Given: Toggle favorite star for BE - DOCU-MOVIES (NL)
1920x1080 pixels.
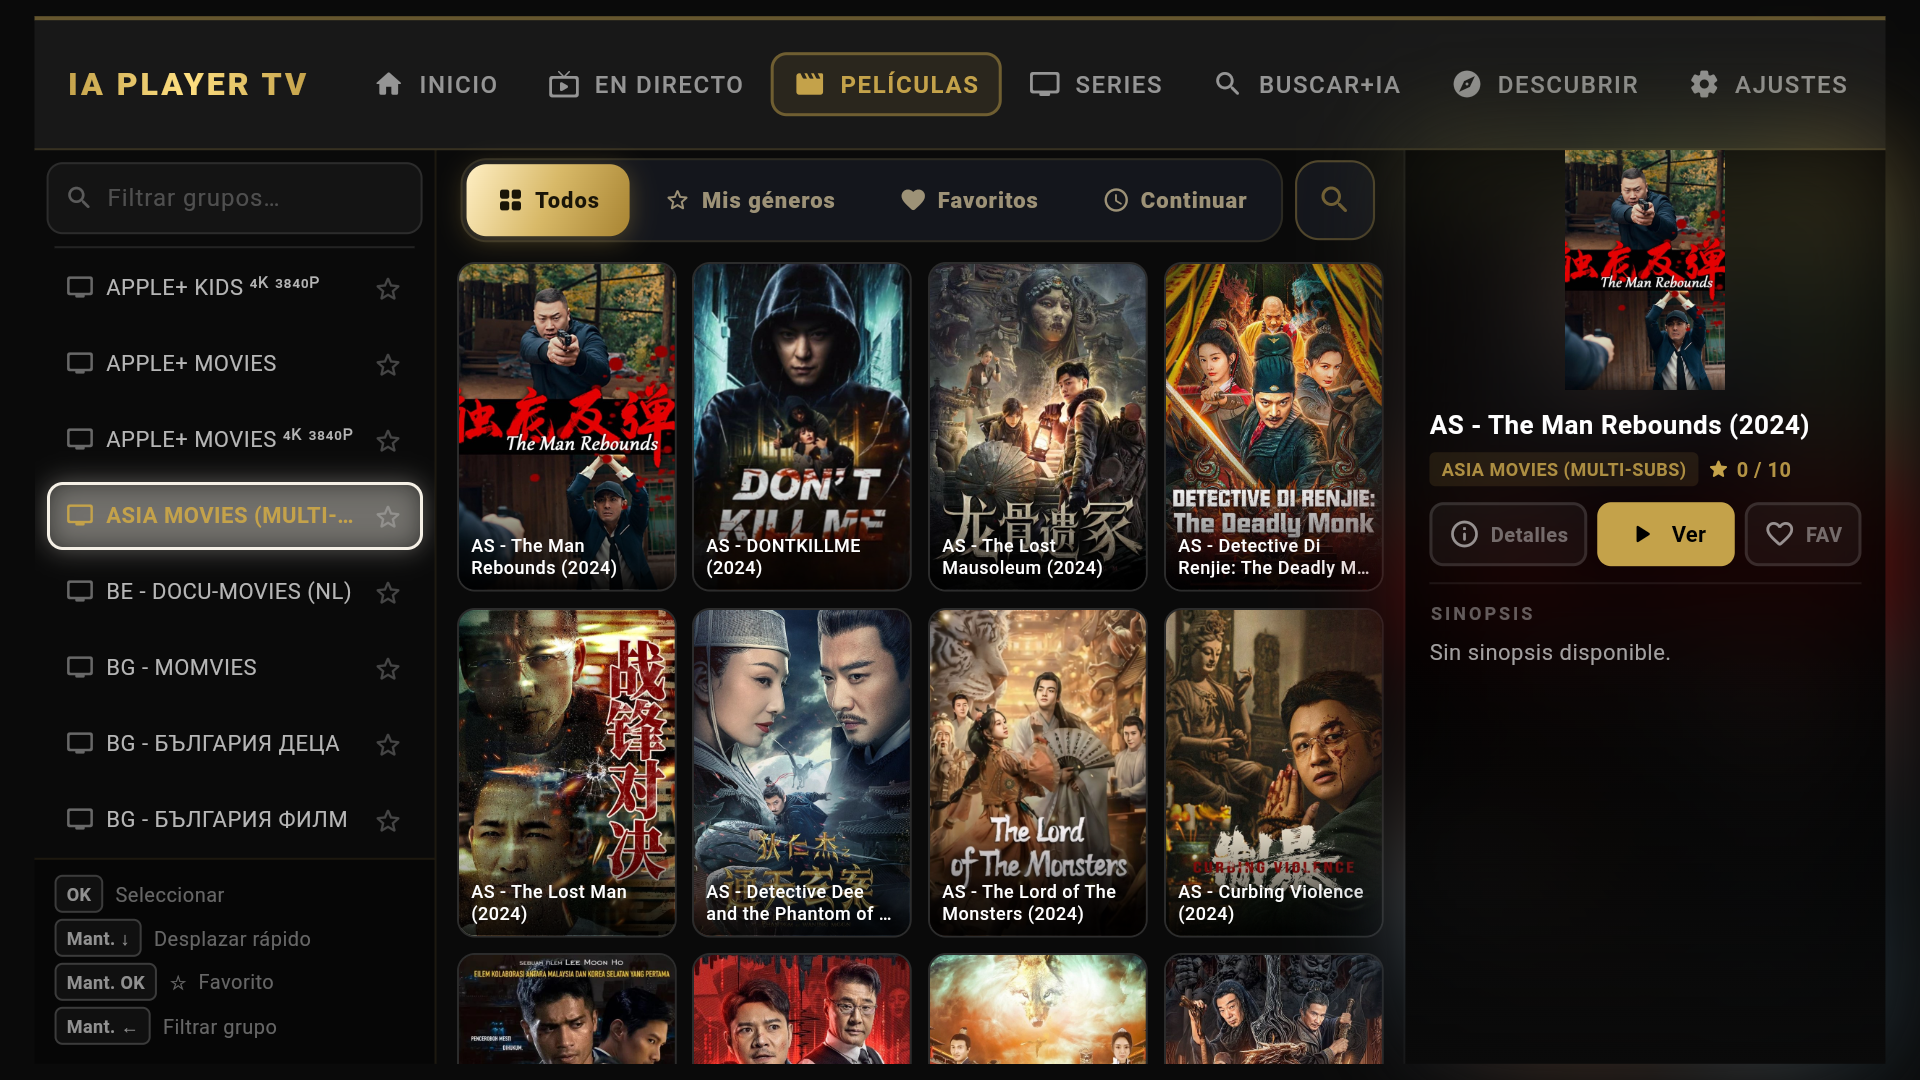Looking at the screenshot, I should (x=388, y=593).
